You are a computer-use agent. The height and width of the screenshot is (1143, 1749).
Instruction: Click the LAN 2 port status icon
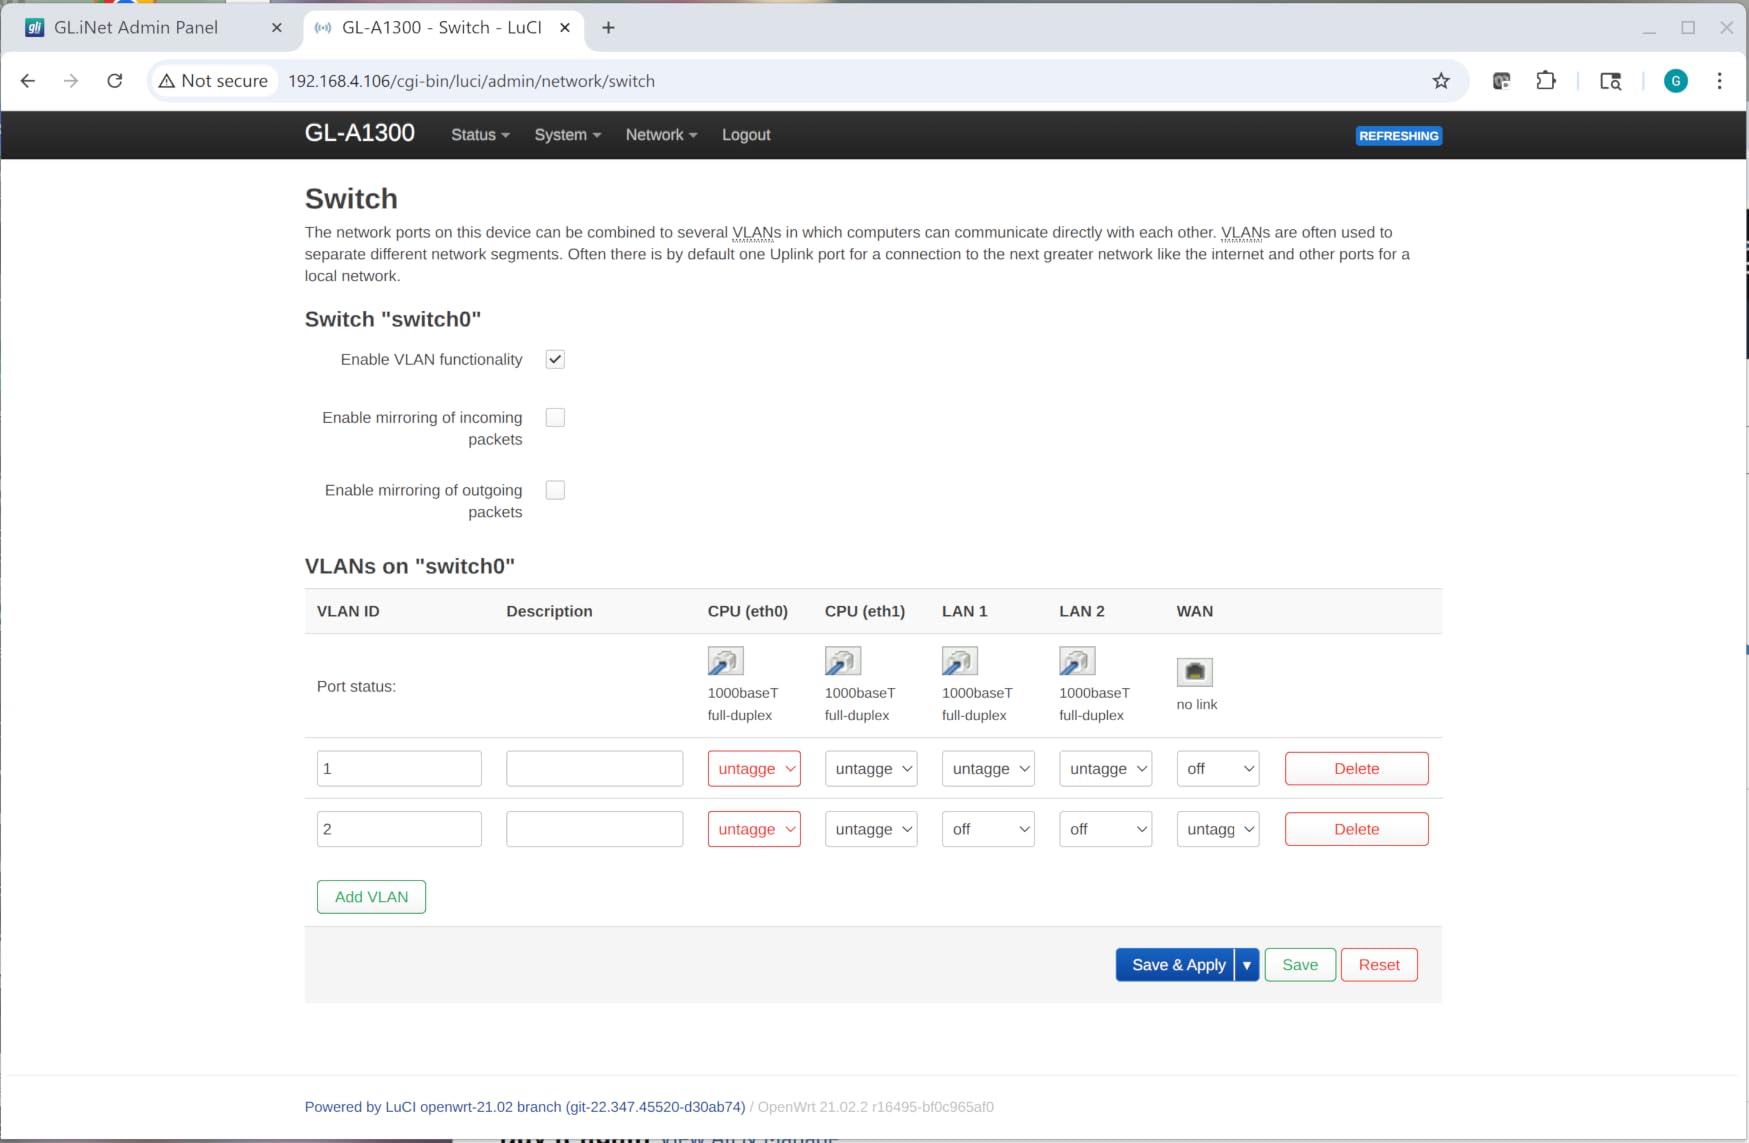1077,661
